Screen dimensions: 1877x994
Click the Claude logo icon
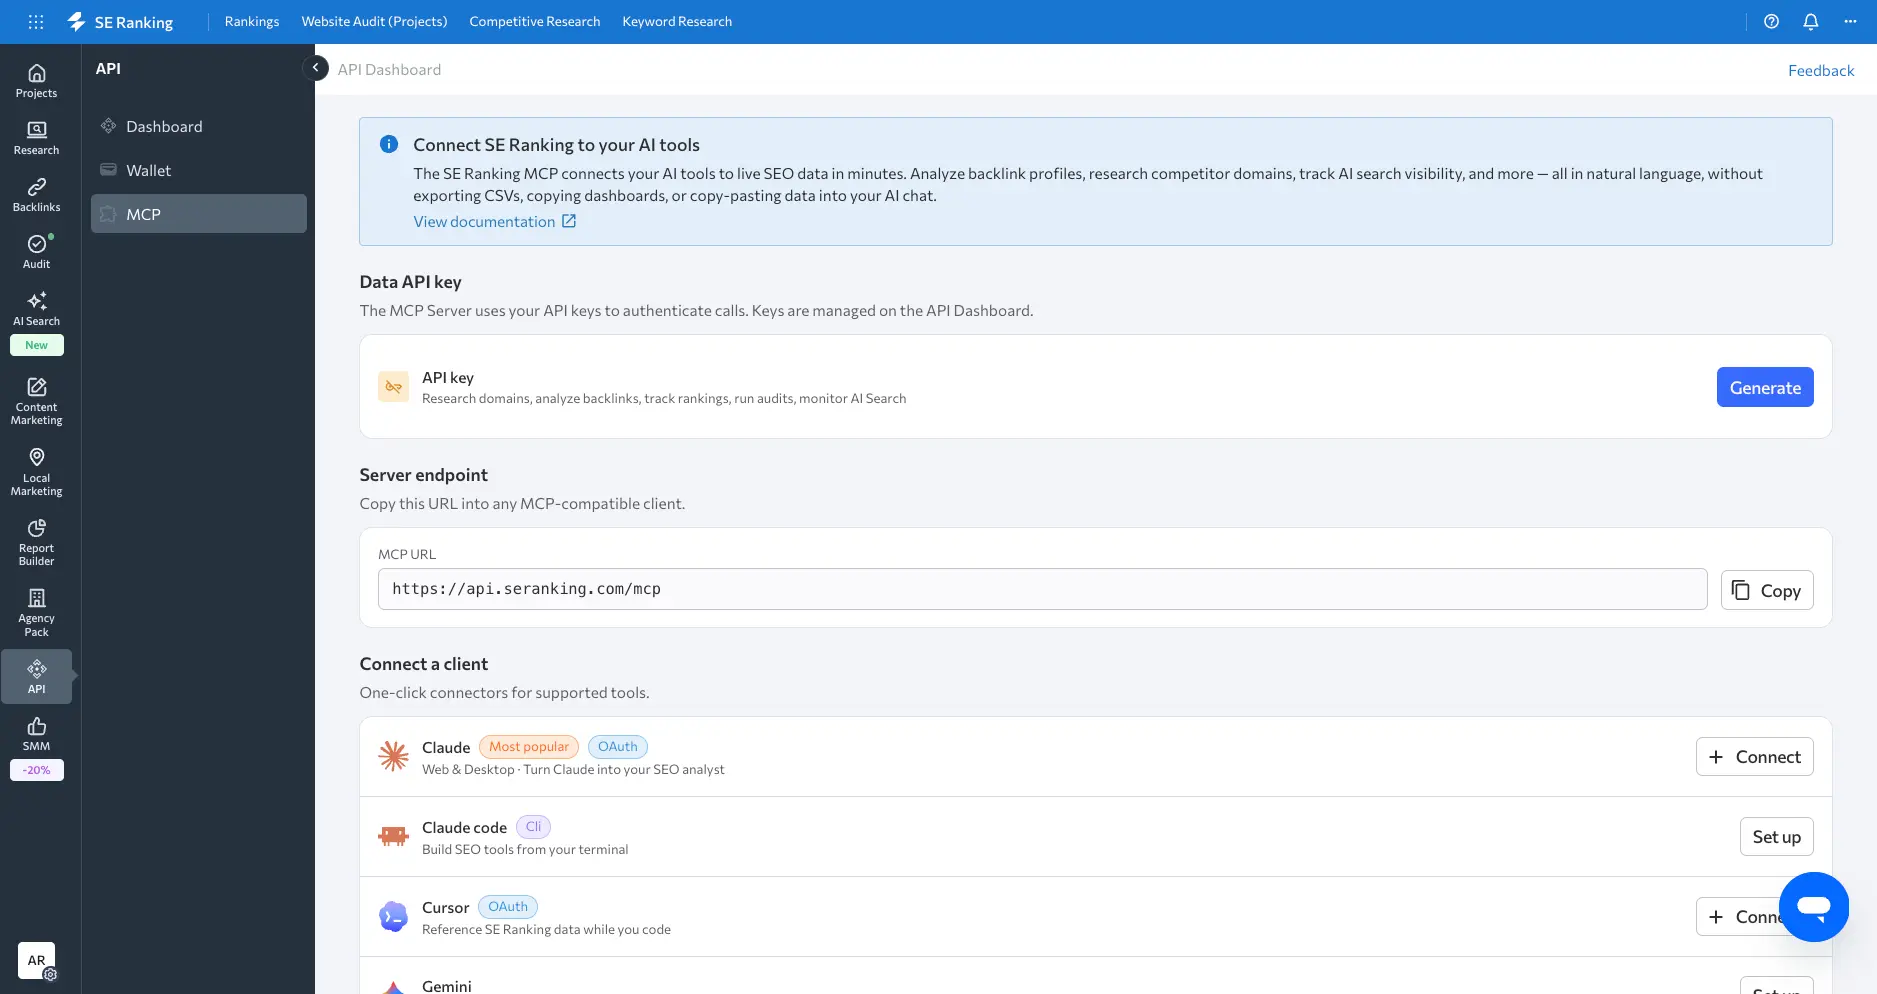point(393,756)
